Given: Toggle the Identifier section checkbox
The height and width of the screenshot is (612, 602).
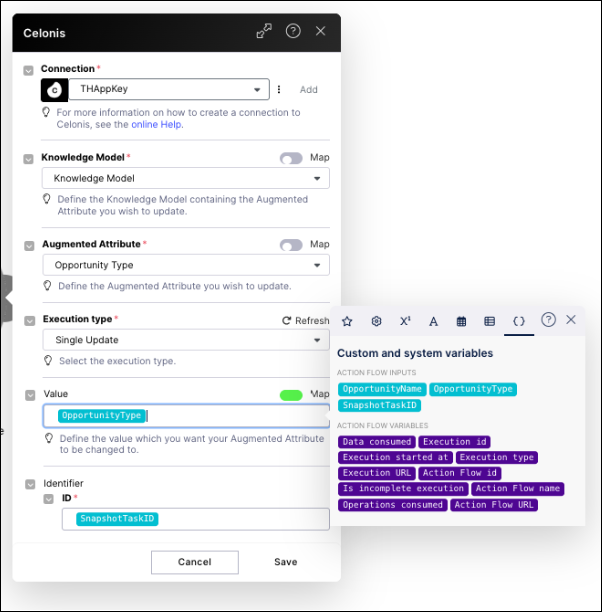Looking at the screenshot, I should (x=30, y=484).
